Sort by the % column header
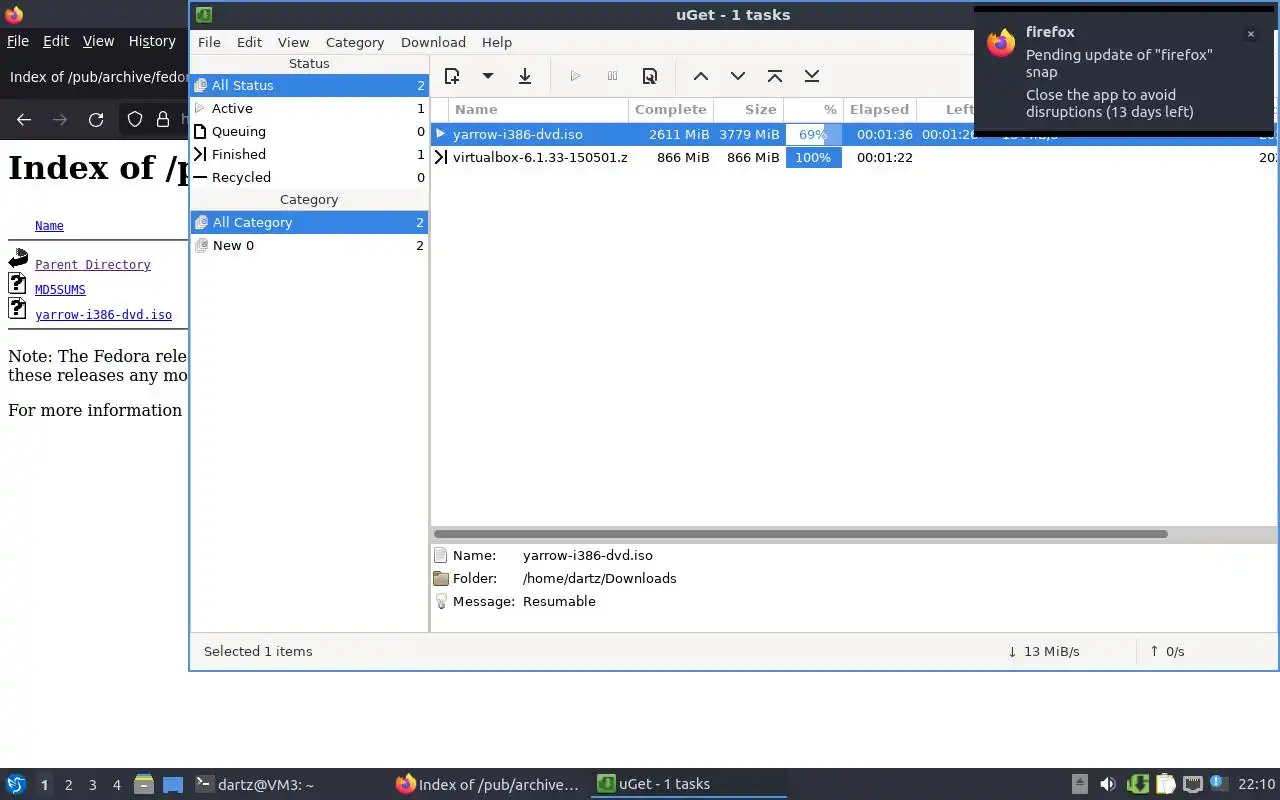The height and width of the screenshot is (800, 1280). pos(813,109)
